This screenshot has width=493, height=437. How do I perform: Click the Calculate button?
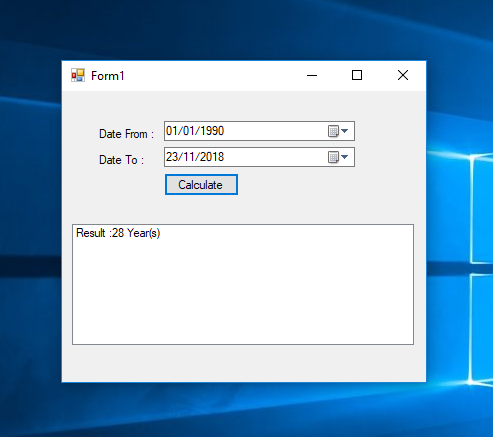pyautogui.click(x=201, y=184)
